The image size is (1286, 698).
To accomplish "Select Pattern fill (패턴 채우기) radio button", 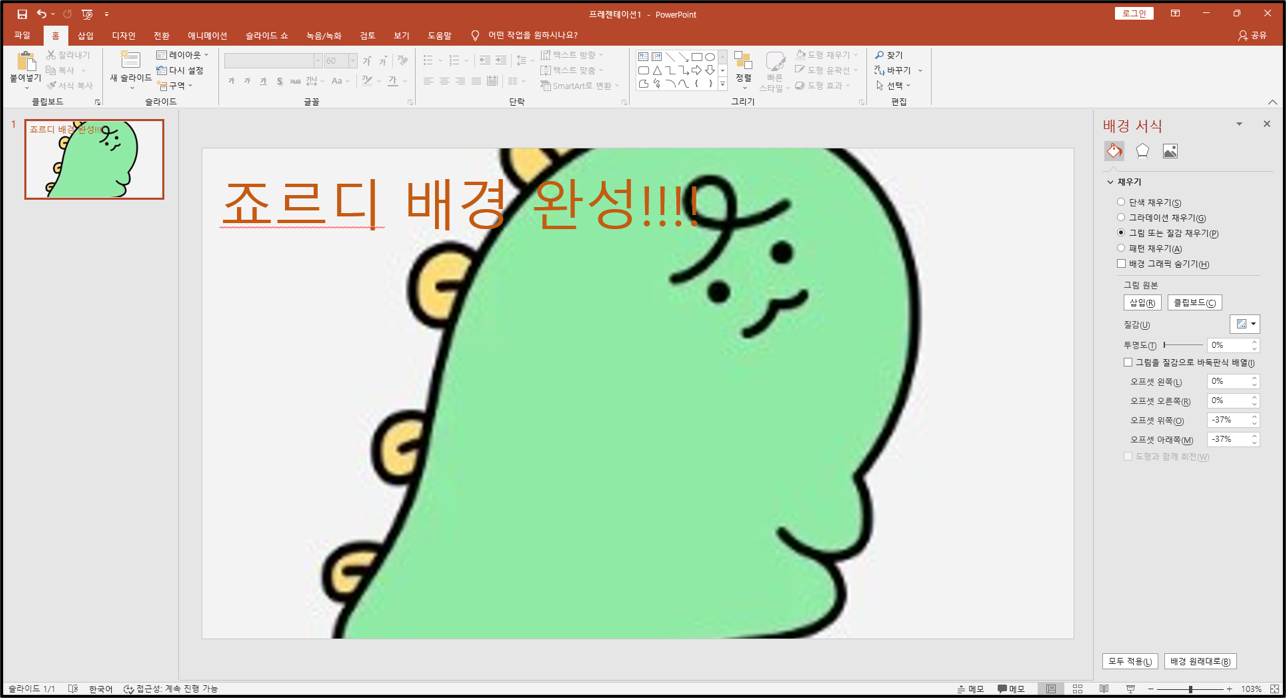I will pyautogui.click(x=1121, y=248).
